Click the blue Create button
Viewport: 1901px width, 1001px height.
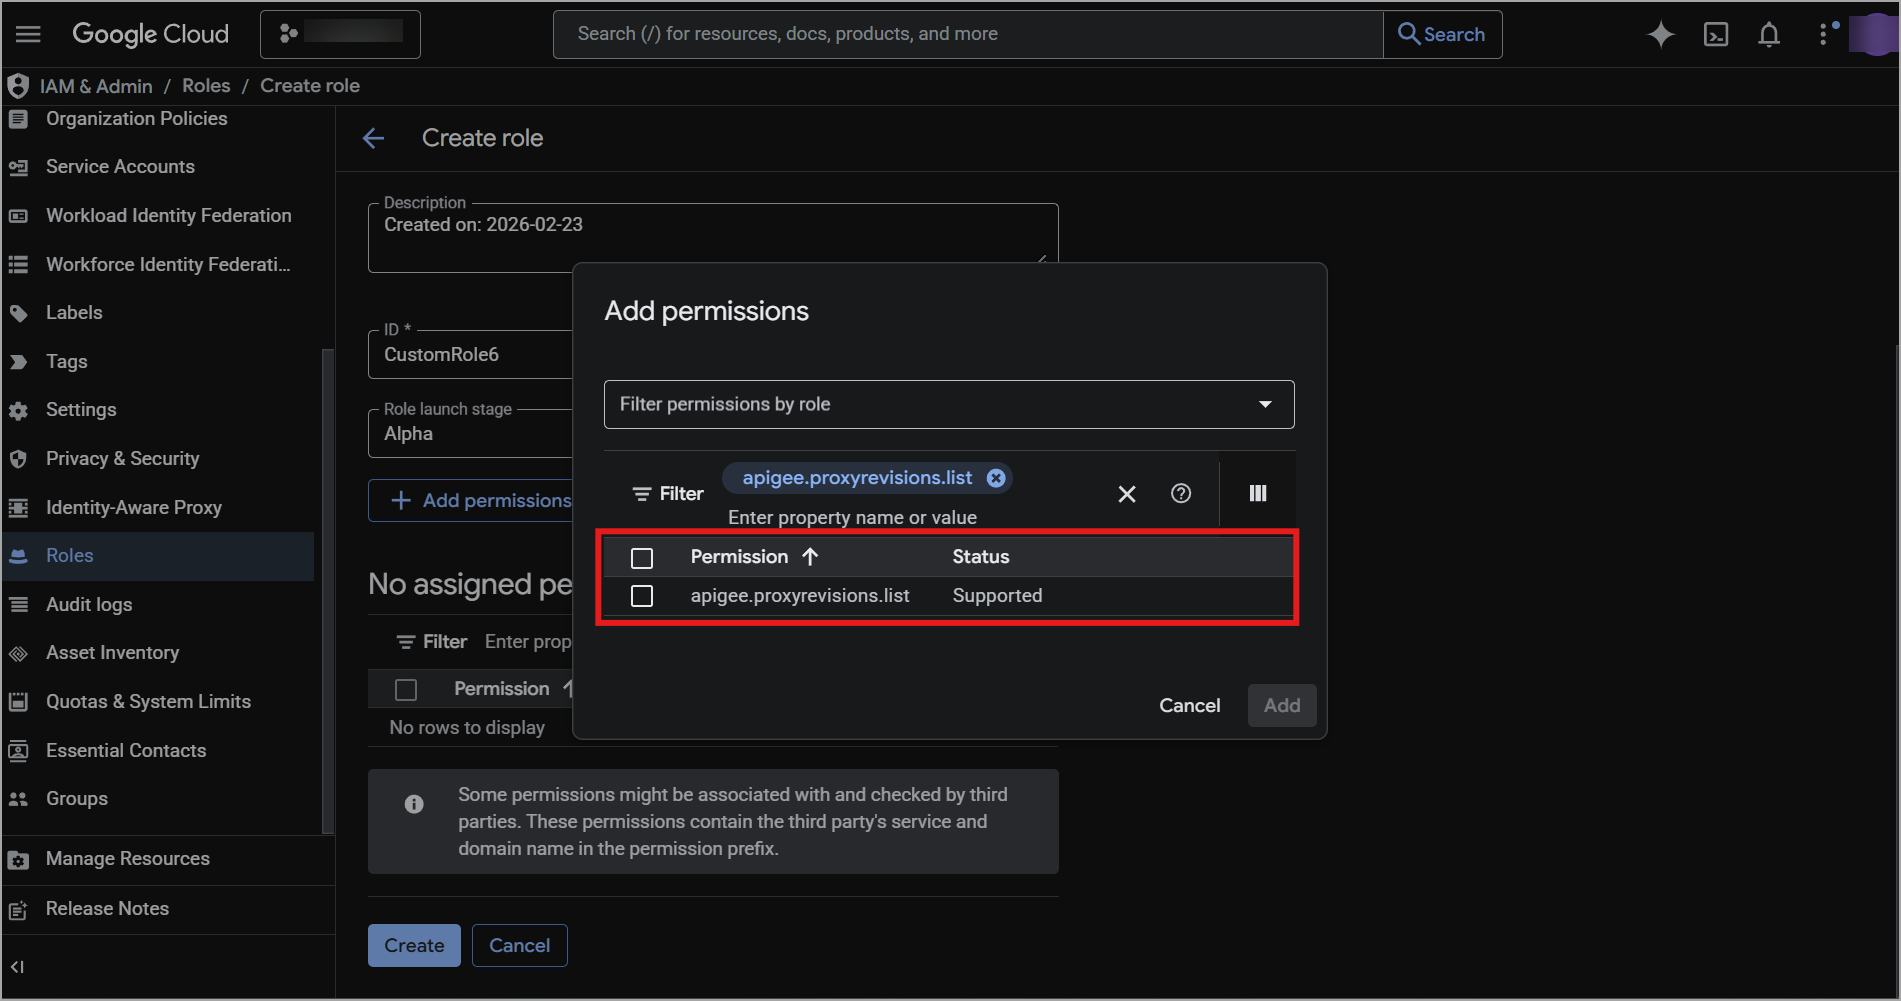pos(414,945)
